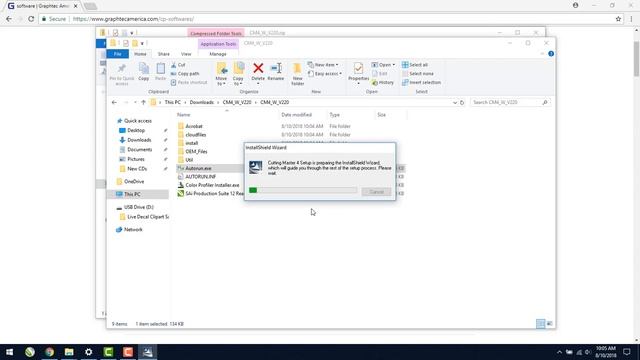The width and height of the screenshot is (640, 360).
Task: Open Explorer Help blue question icon
Action: [x=551, y=54]
